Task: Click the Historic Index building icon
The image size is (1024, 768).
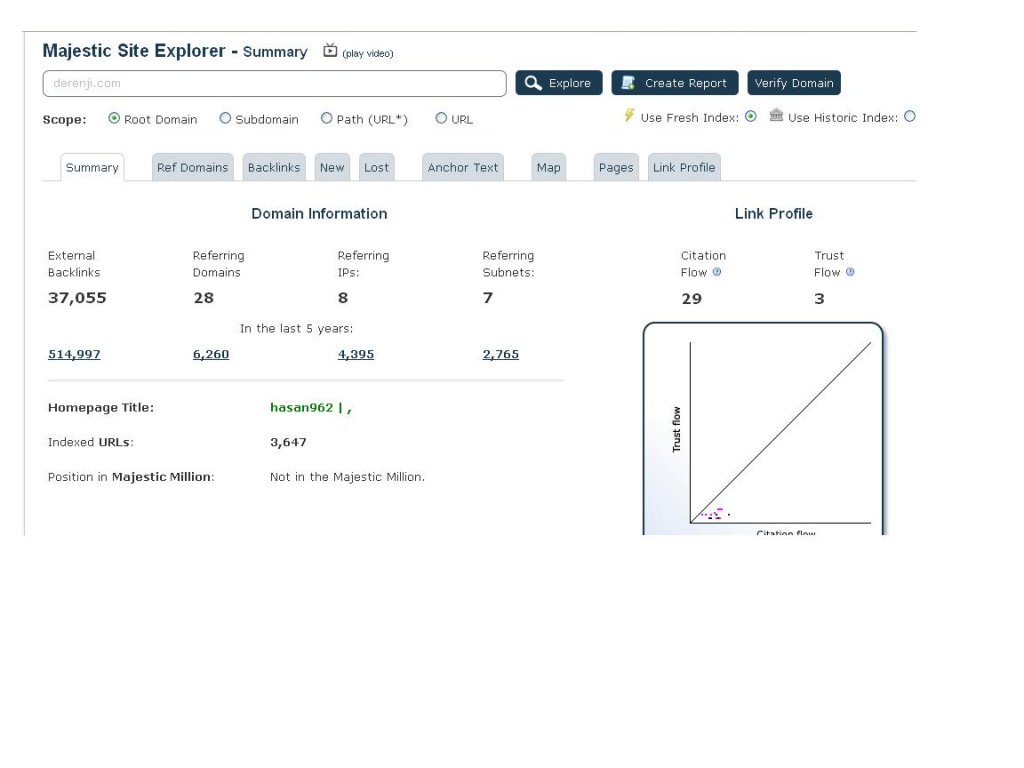Action: coord(776,116)
